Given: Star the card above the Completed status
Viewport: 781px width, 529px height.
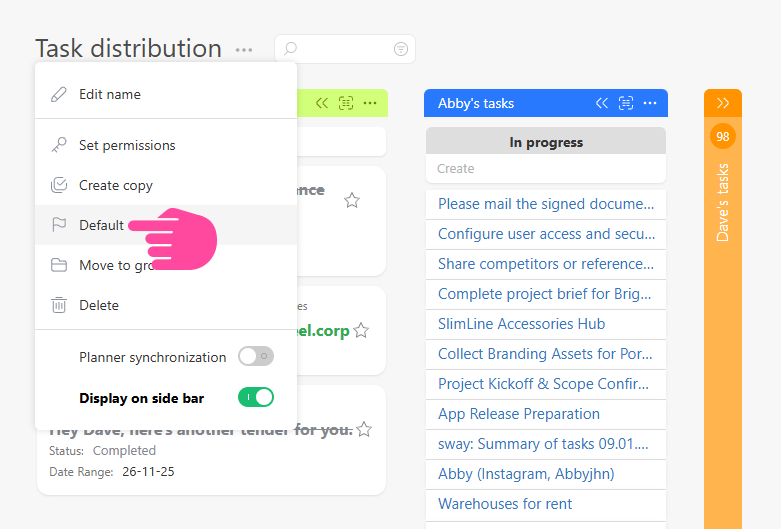Looking at the screenshot, I should click(364, 429).
